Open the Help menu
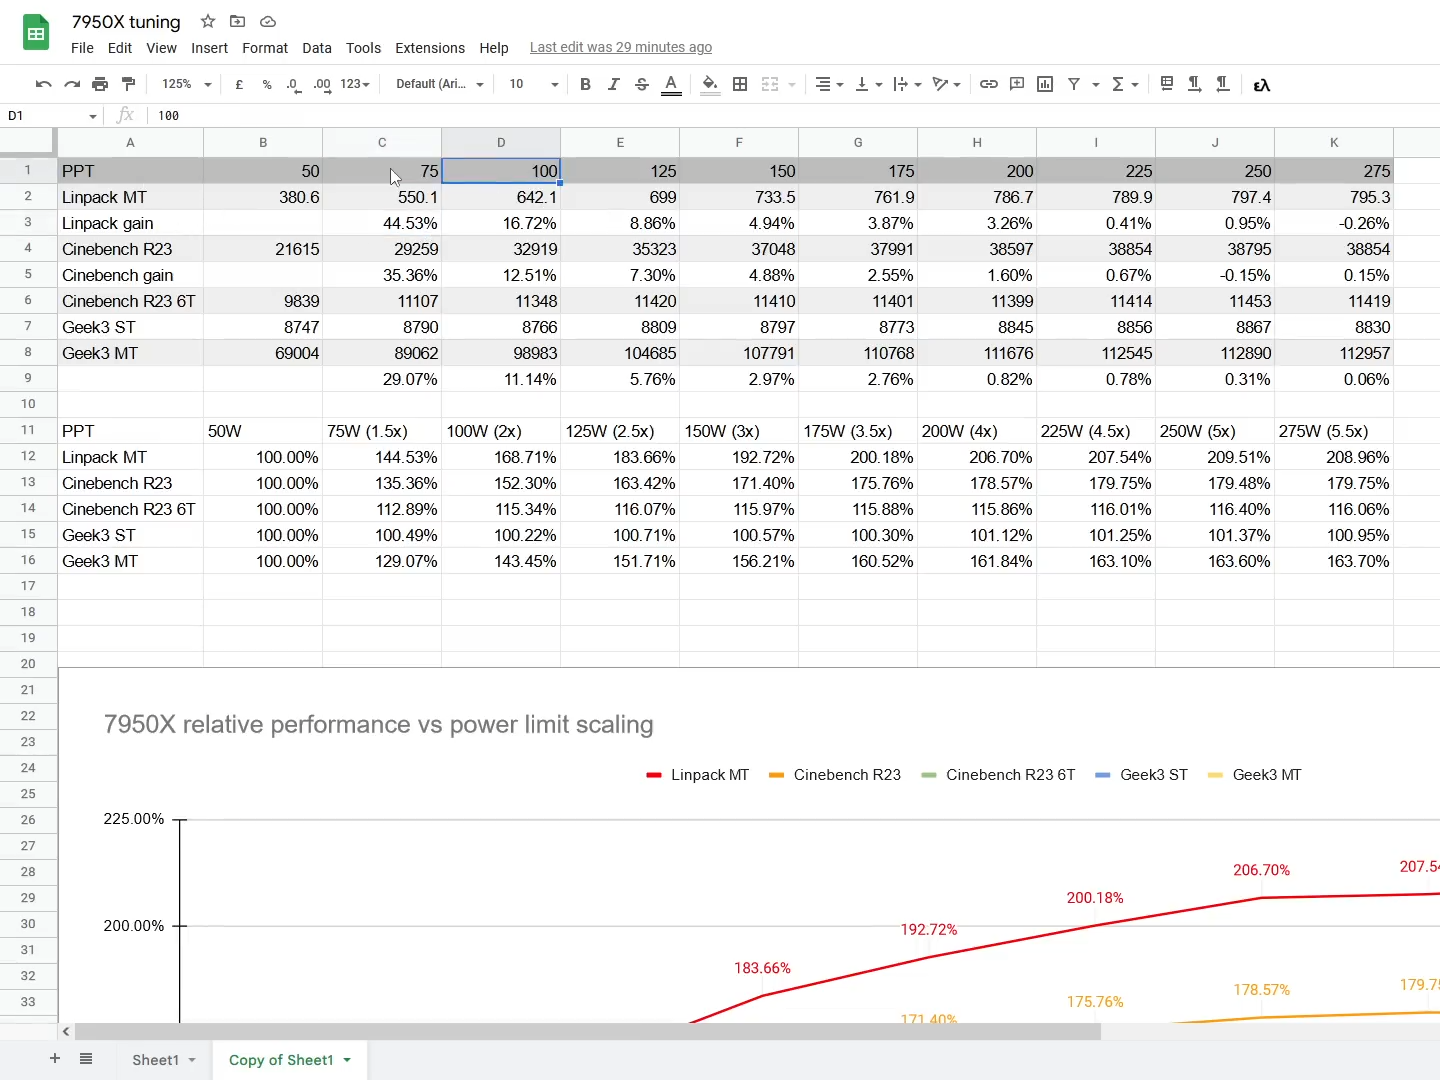Viewport: 1440px width, 1080px height. (x=494, y=48)
